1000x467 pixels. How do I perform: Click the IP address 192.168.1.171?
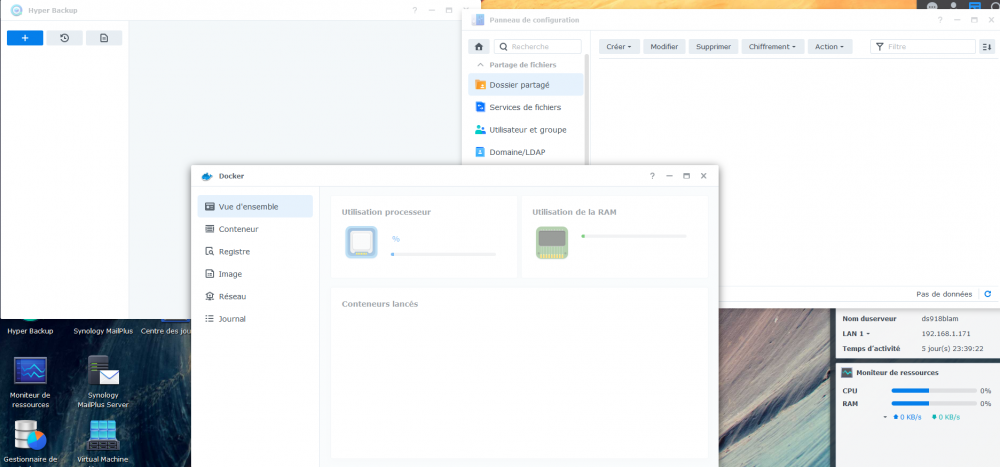pyautogui.click(x=946, y=334)
